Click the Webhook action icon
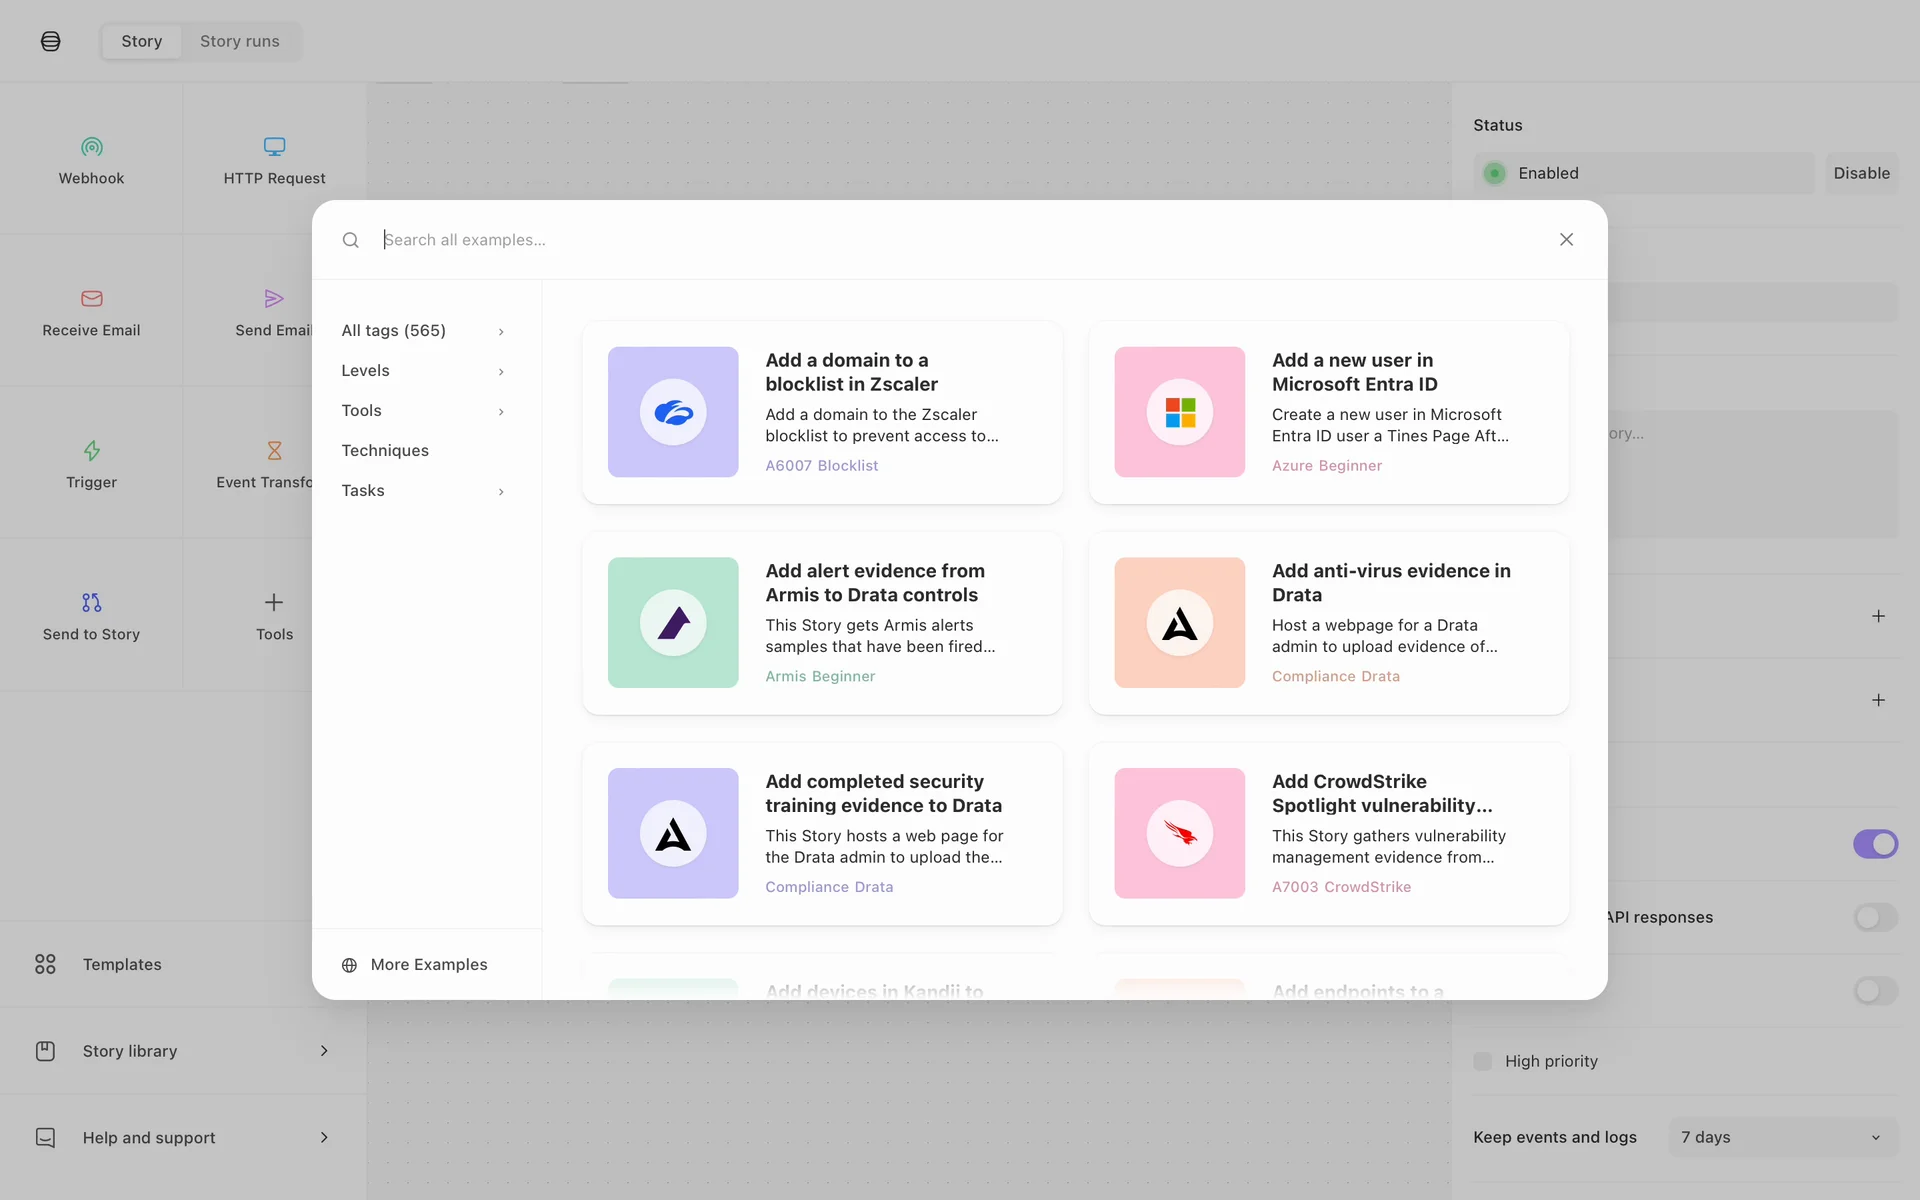The height and width of the screenshot is (1200, 1920). [91, 147]
